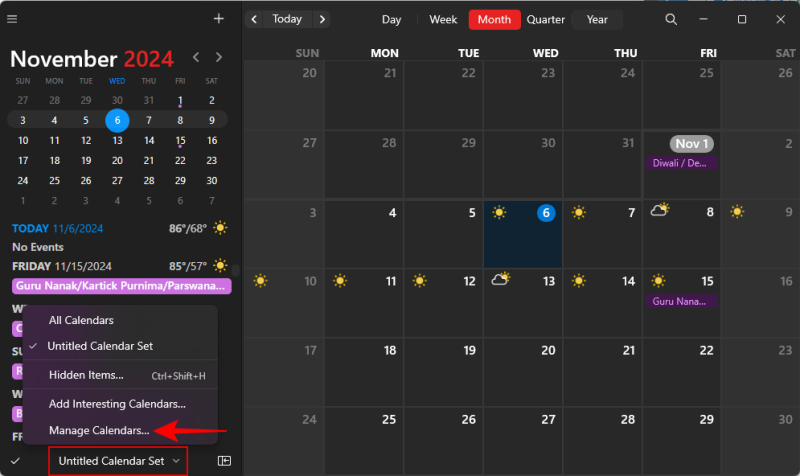Click the sun weather icon beside today's temperature
Screen dimensions: 800x476
click(220, 228)
